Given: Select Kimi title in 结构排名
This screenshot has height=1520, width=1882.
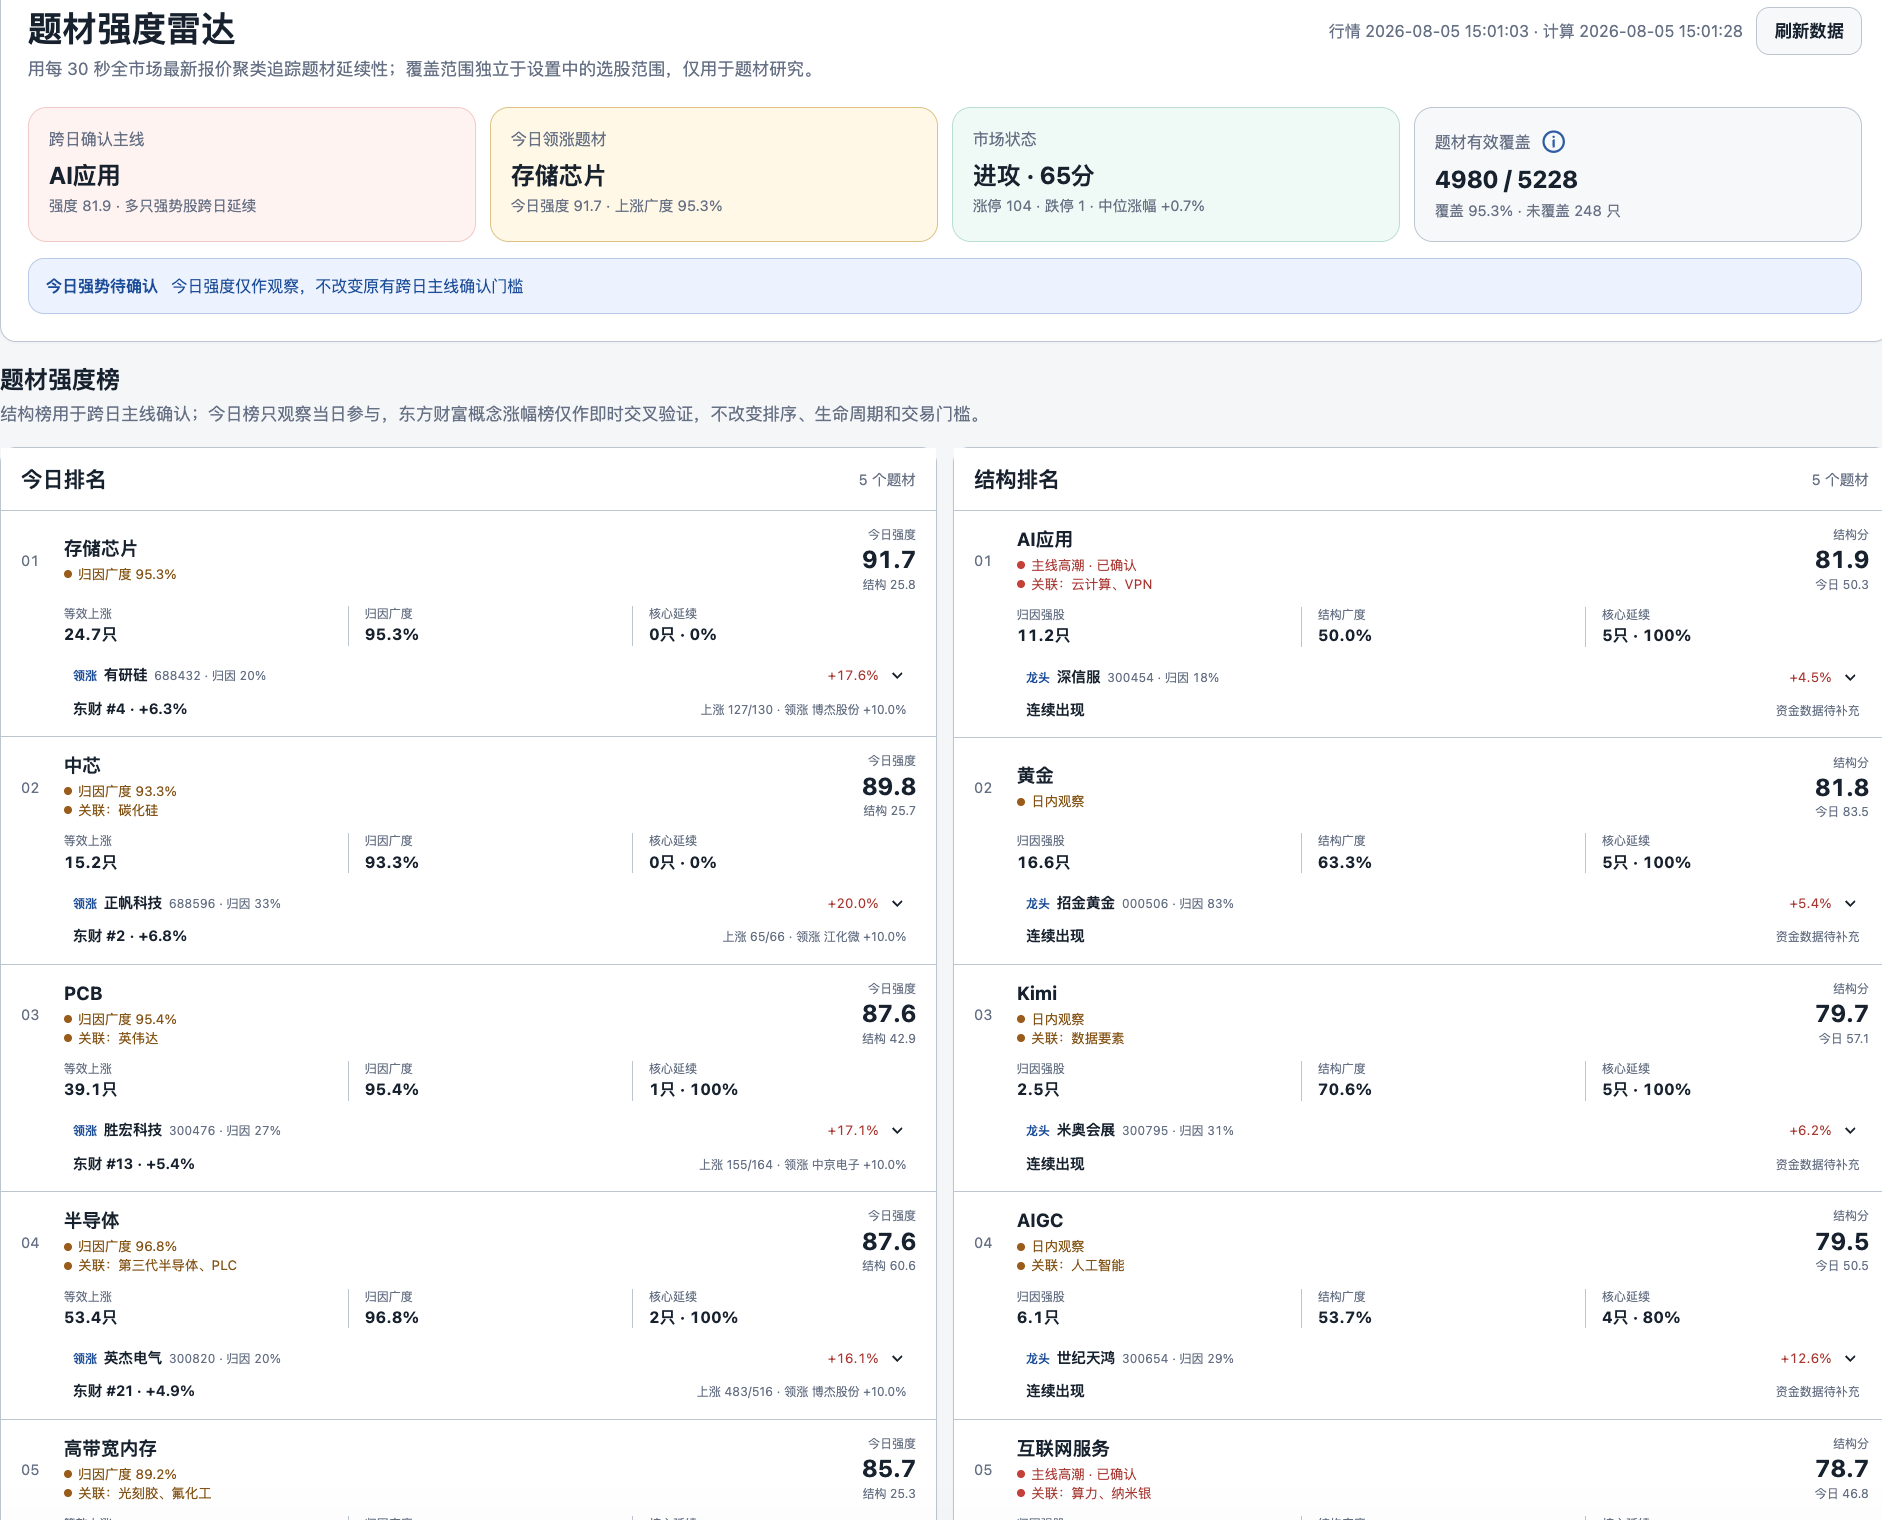Looking at the screenshot, I should [x=1037, y=993].
